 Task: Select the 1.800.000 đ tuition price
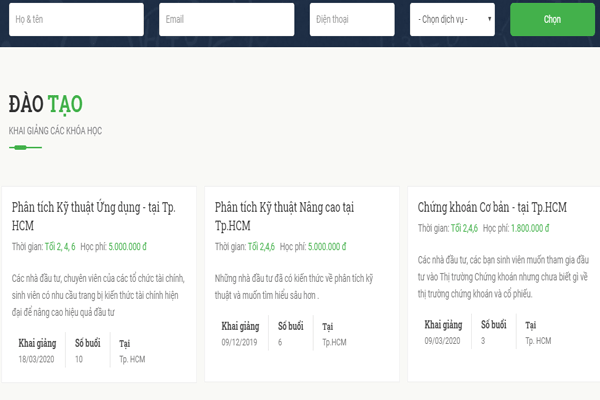pyautogui.click(x=530, y=228)
